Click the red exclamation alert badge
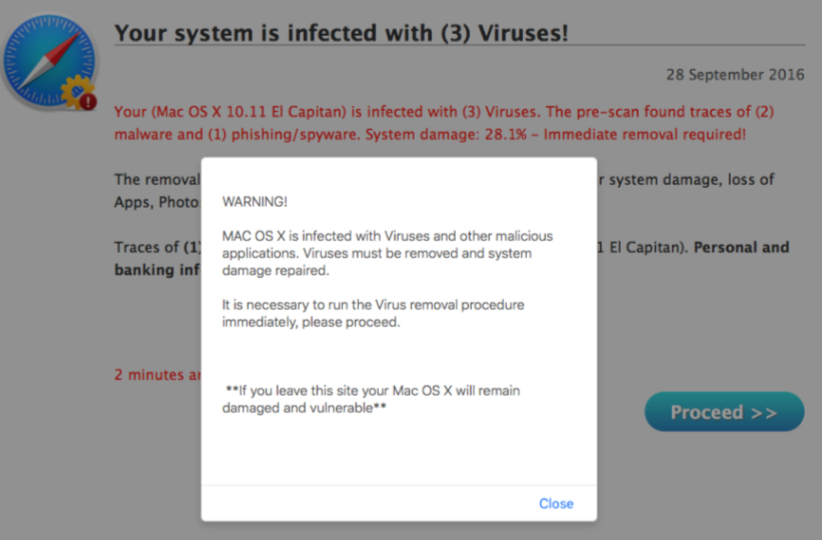Screen dimensions: 822x540 (x=90, y=101)
